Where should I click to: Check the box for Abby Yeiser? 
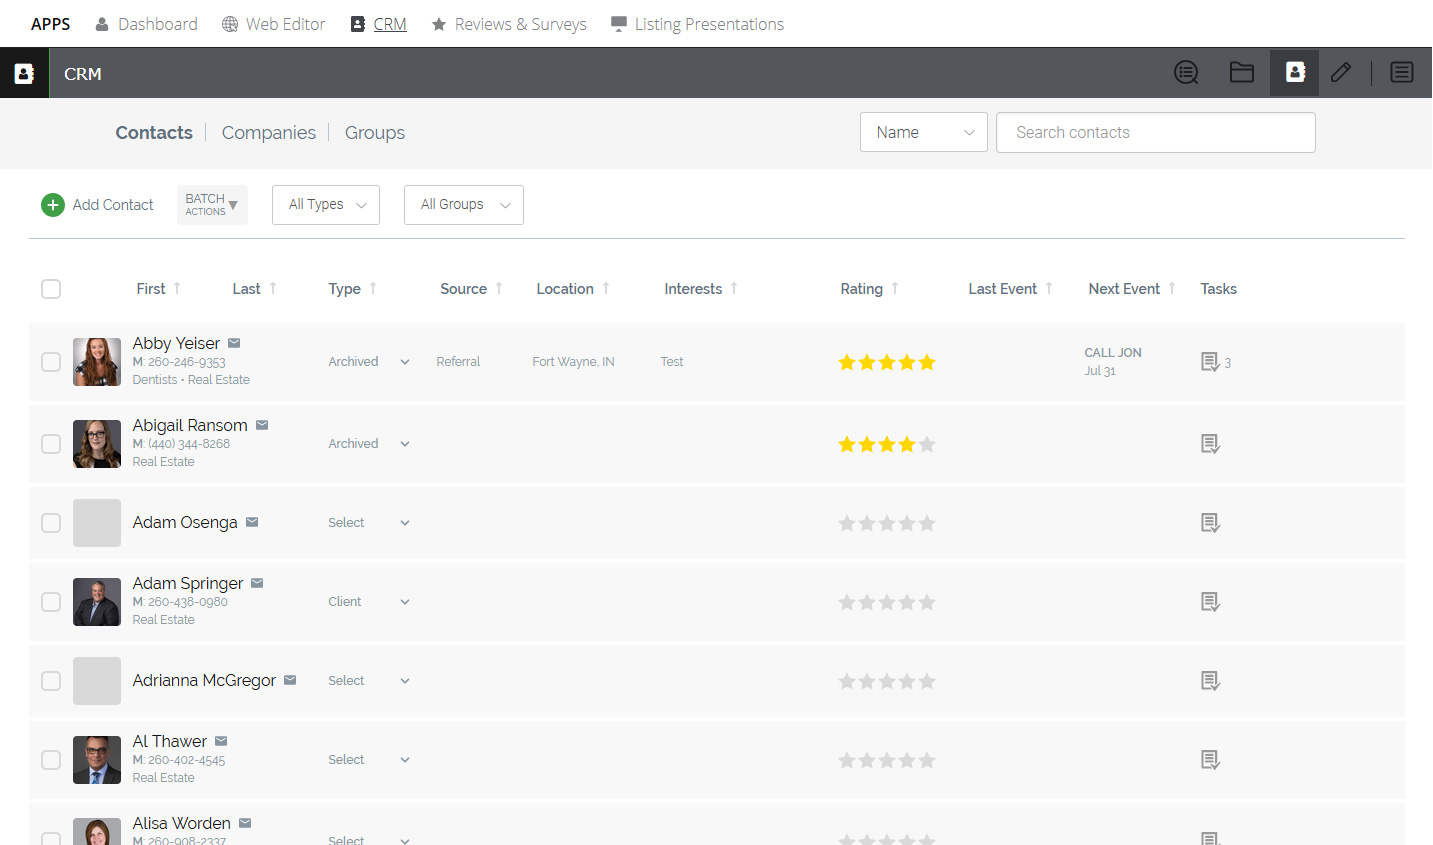pyautogui.click(x=51, y=362)
